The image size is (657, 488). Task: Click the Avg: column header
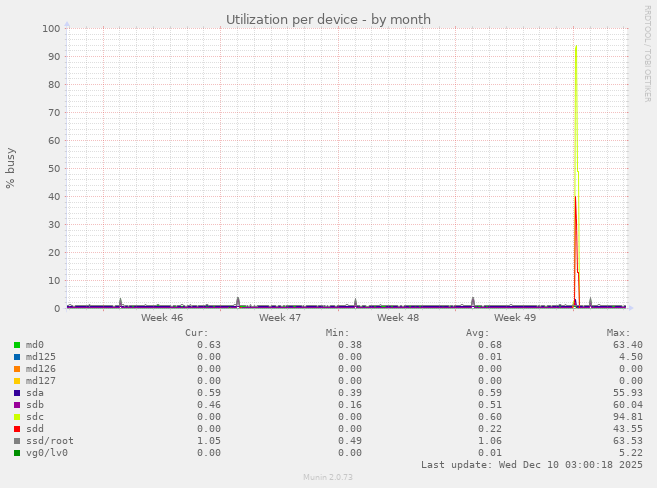(x=478, y=333)
